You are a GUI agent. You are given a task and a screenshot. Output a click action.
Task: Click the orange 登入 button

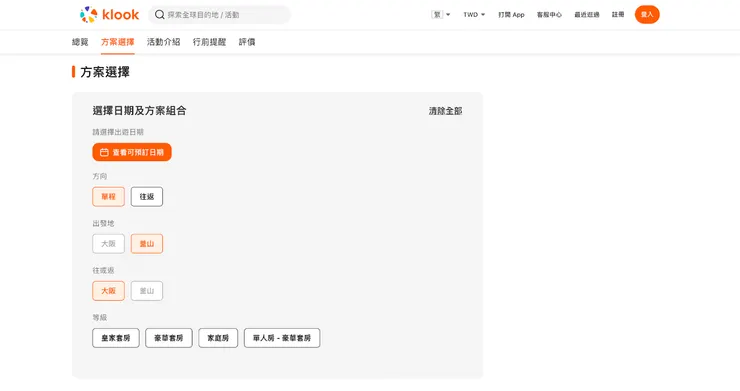647,15
